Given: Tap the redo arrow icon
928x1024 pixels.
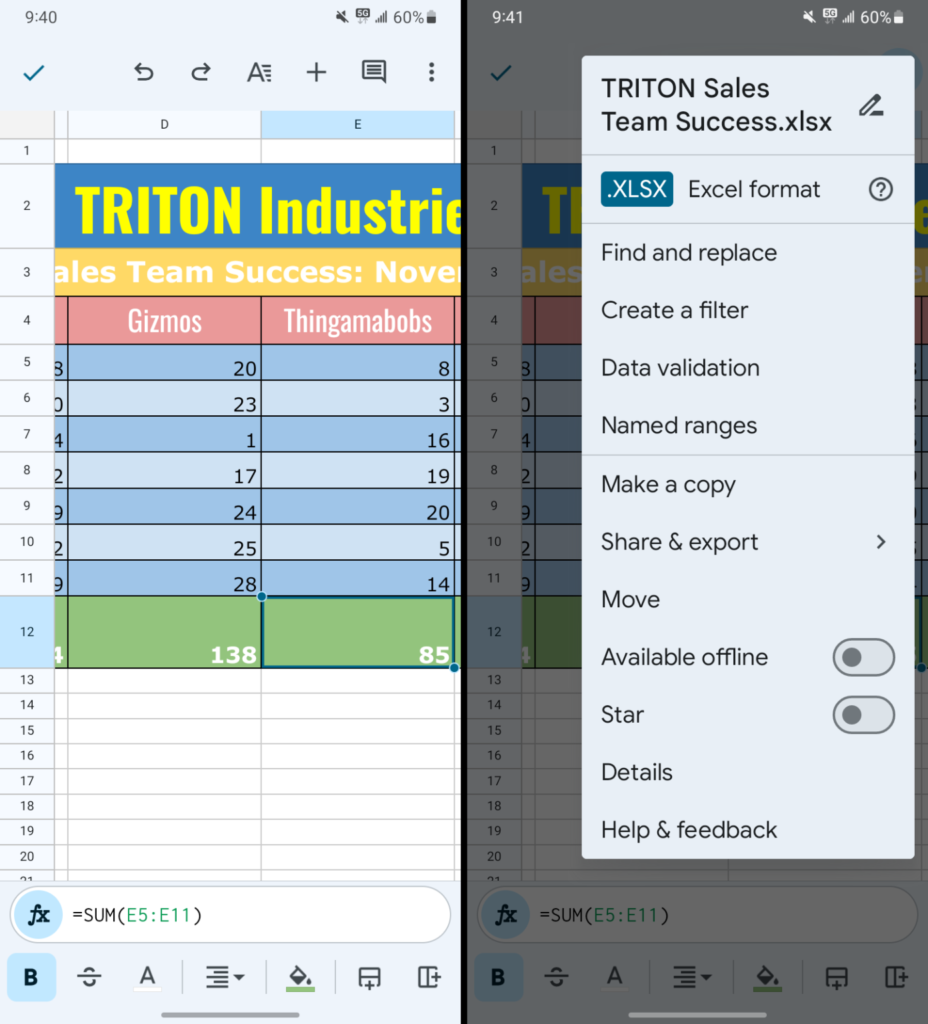Looking at the screenshot, I should pos(201,72).
